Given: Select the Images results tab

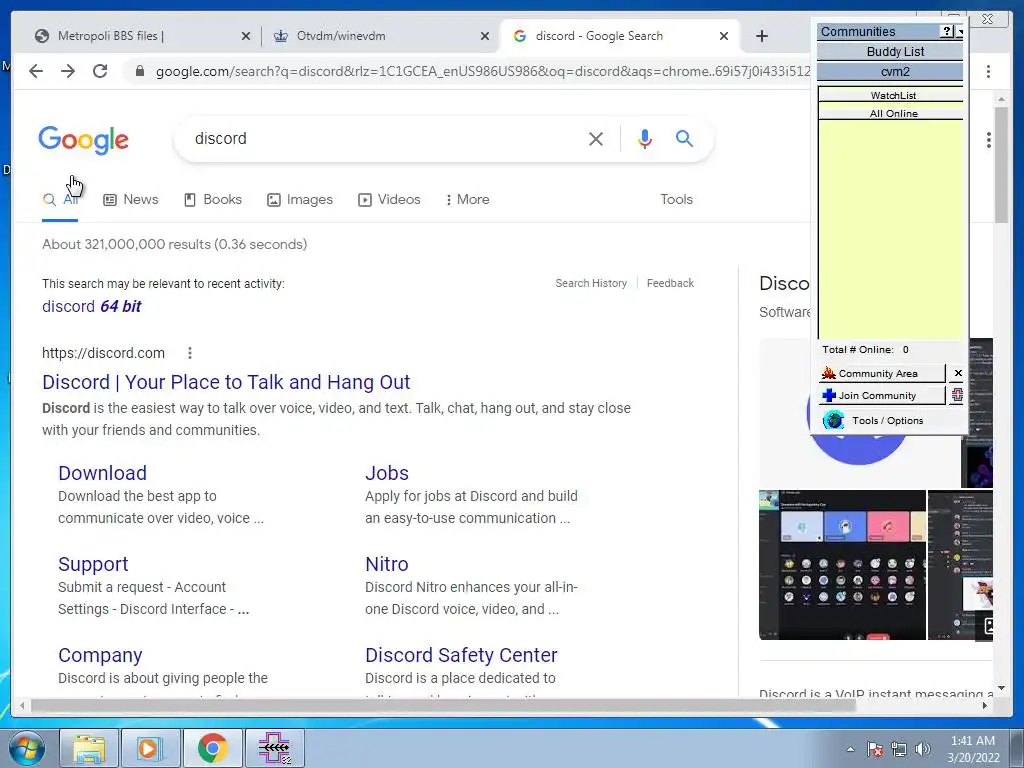Looking at the screenshot, I should (300, 200).
